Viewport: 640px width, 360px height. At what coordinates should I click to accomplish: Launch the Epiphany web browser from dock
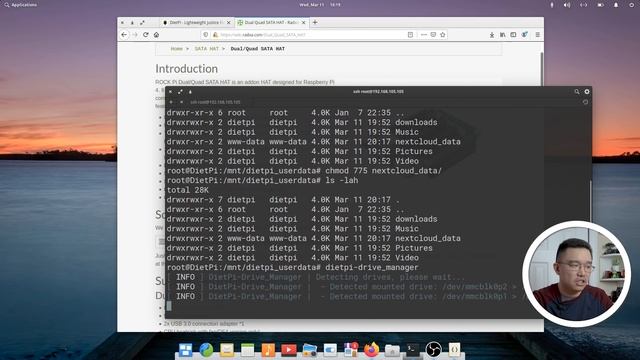[x=206, y=350]
